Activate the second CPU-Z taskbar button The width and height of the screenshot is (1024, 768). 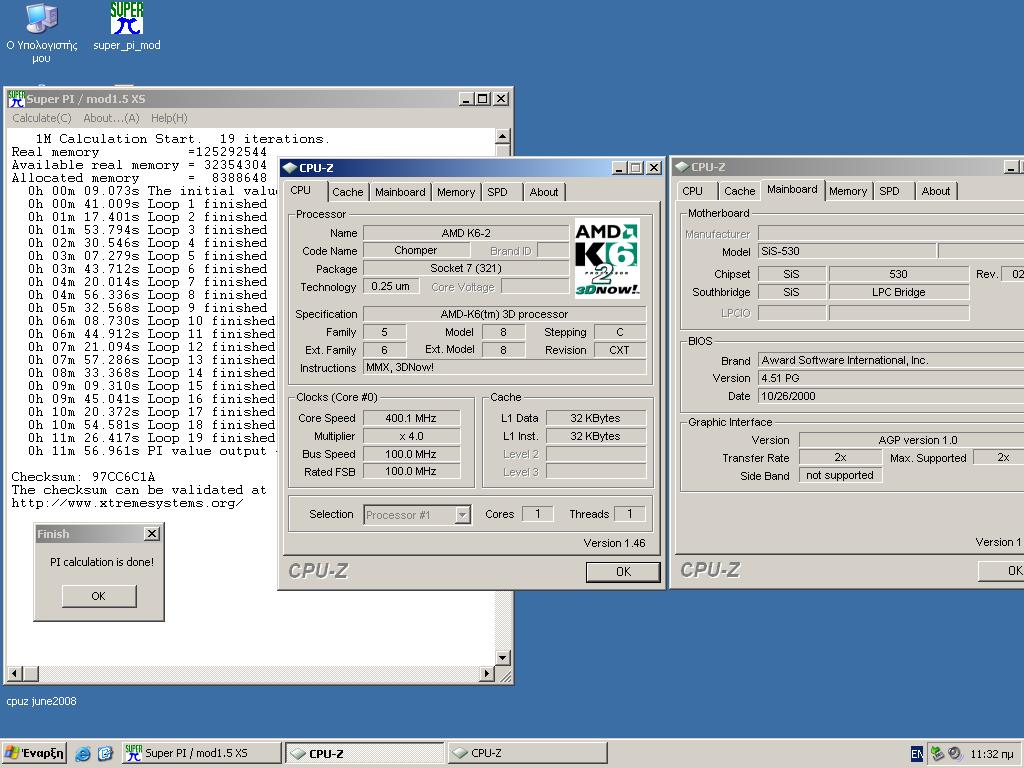pos(527,753)
